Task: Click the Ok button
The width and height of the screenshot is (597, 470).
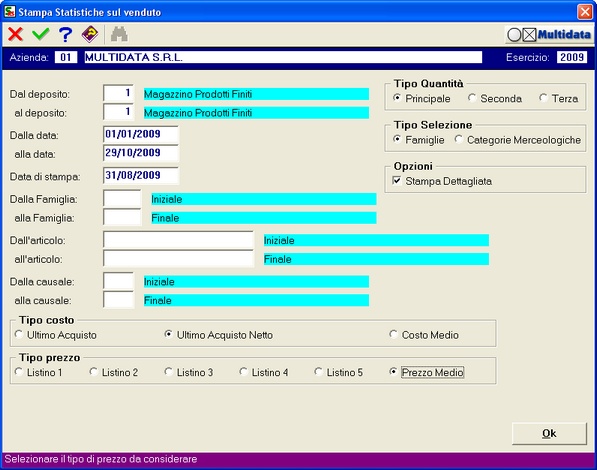Action: (x=549, y=433)
